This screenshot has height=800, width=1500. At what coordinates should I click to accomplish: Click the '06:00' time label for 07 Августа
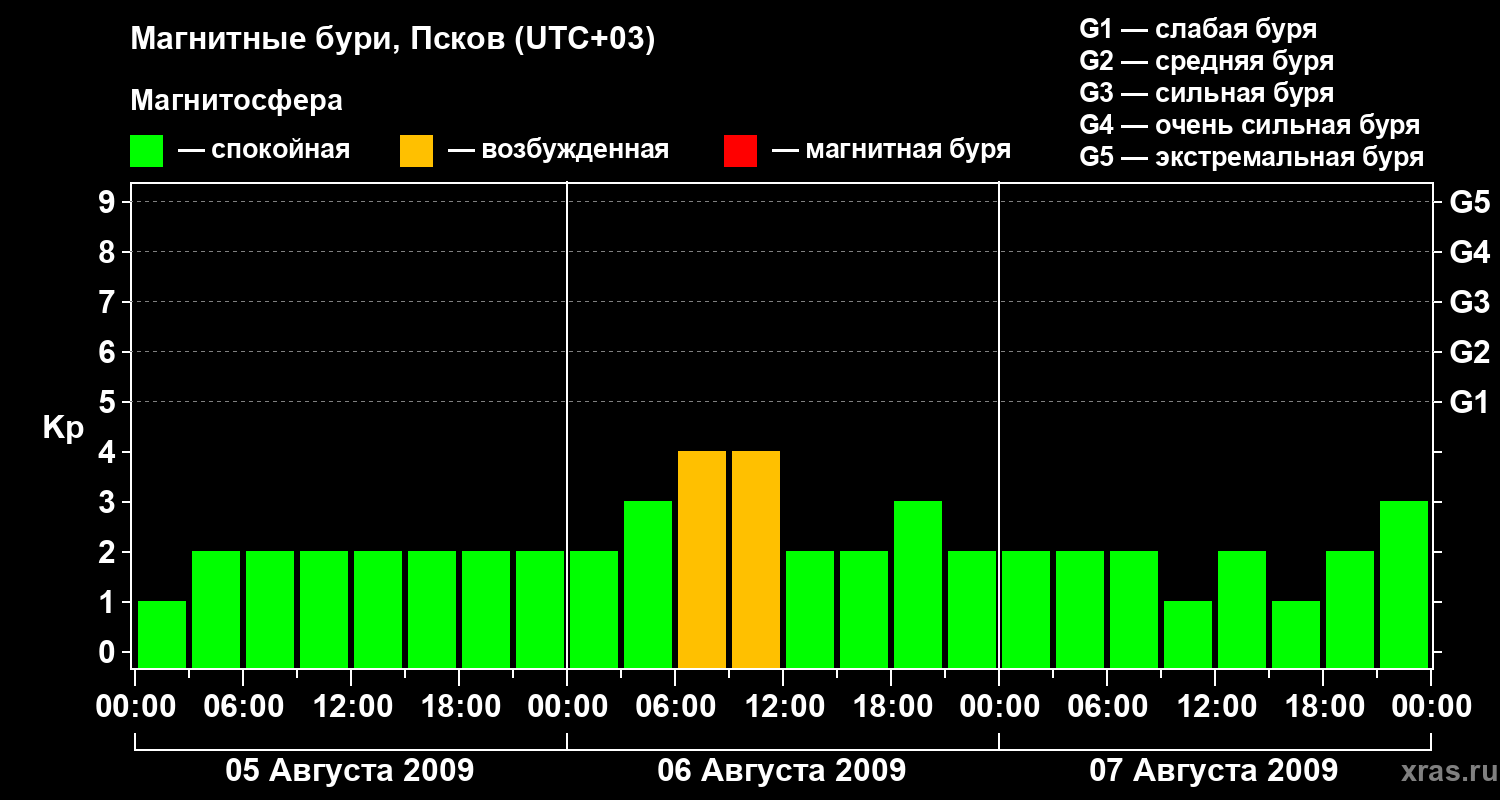(x=1107, y=707)
